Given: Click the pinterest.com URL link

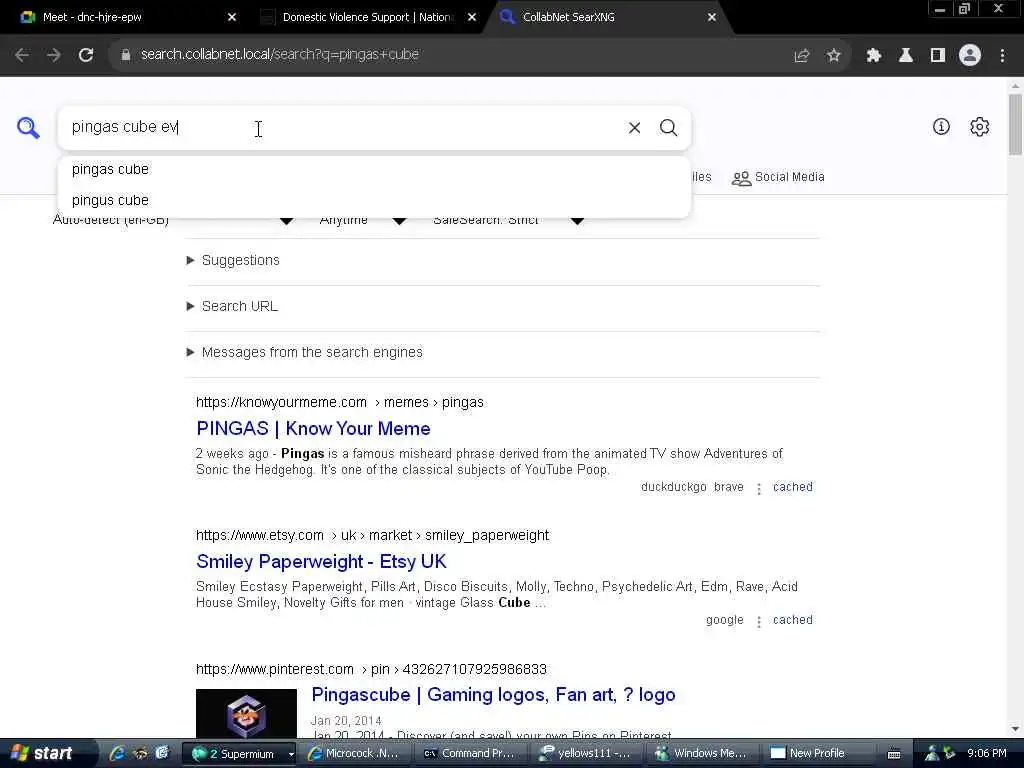Looking at the screenshot, I should [x=371, y=669].
